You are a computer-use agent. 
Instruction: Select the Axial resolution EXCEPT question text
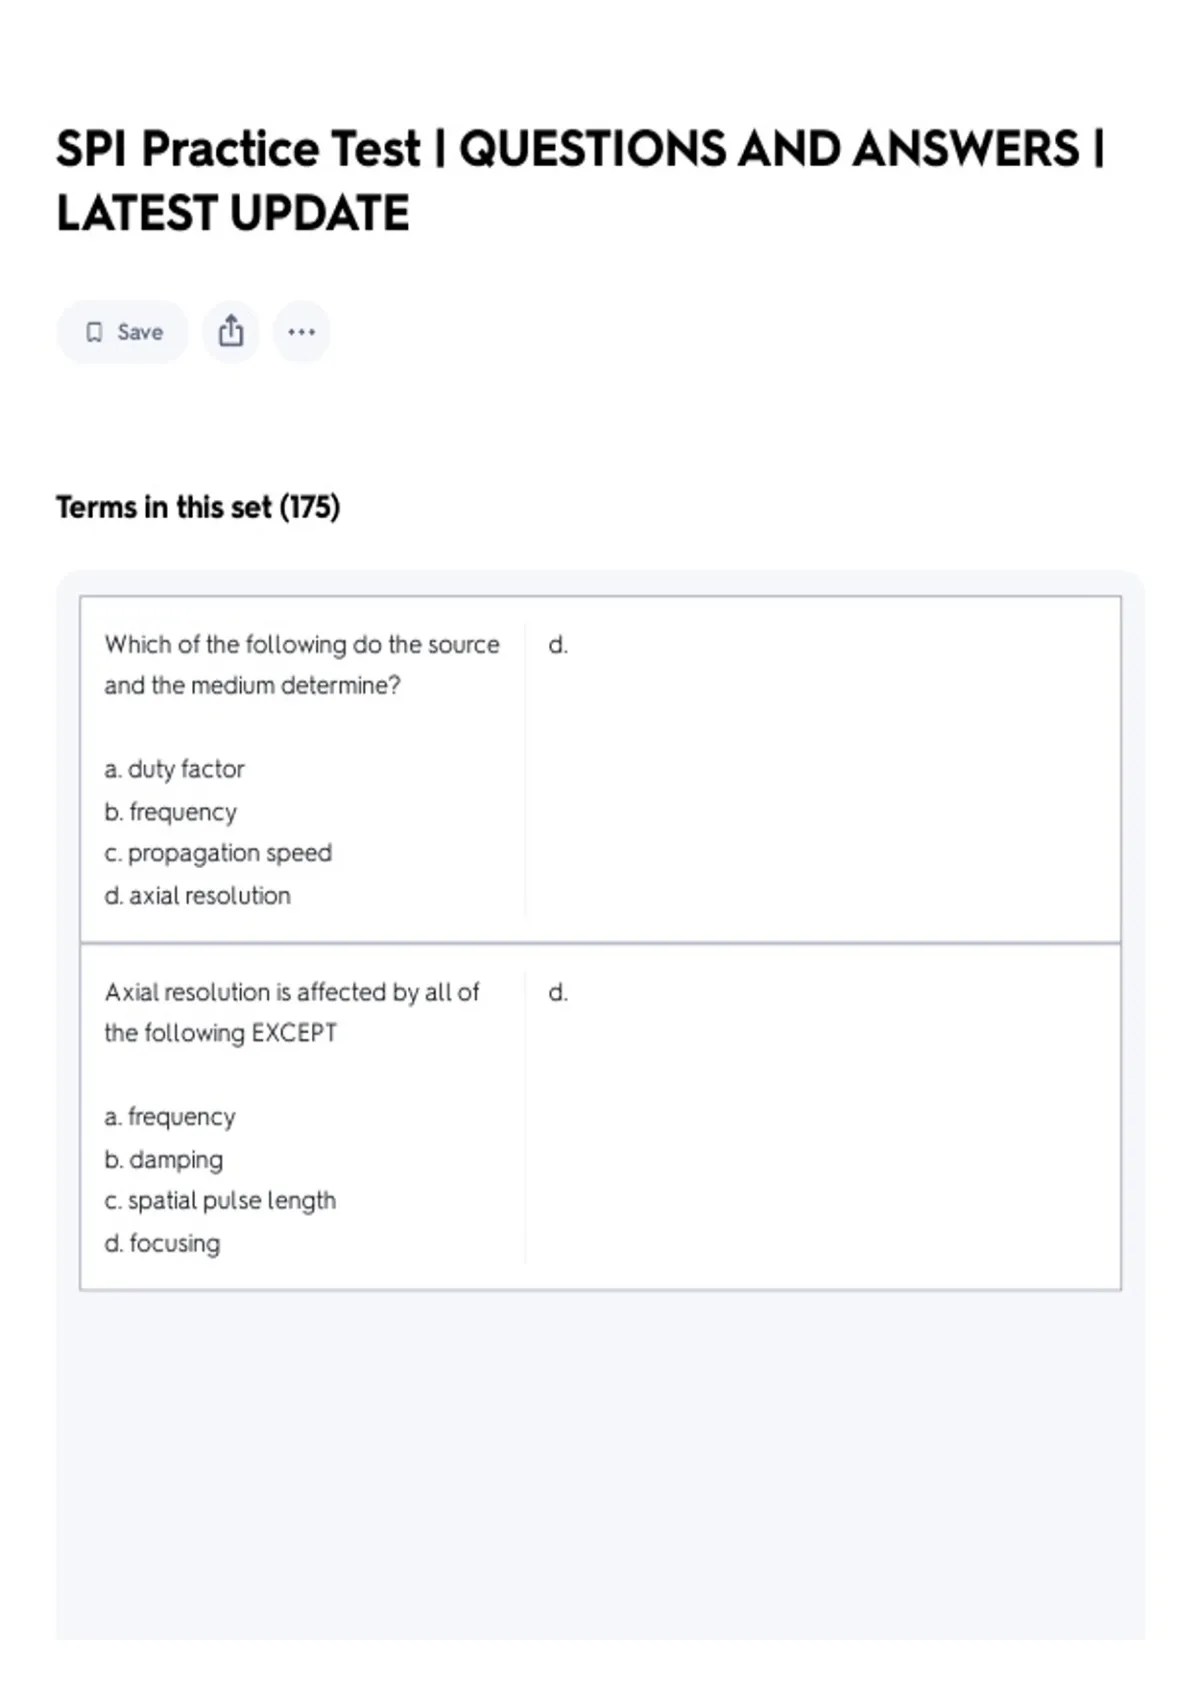click(x=292, y=1012)
